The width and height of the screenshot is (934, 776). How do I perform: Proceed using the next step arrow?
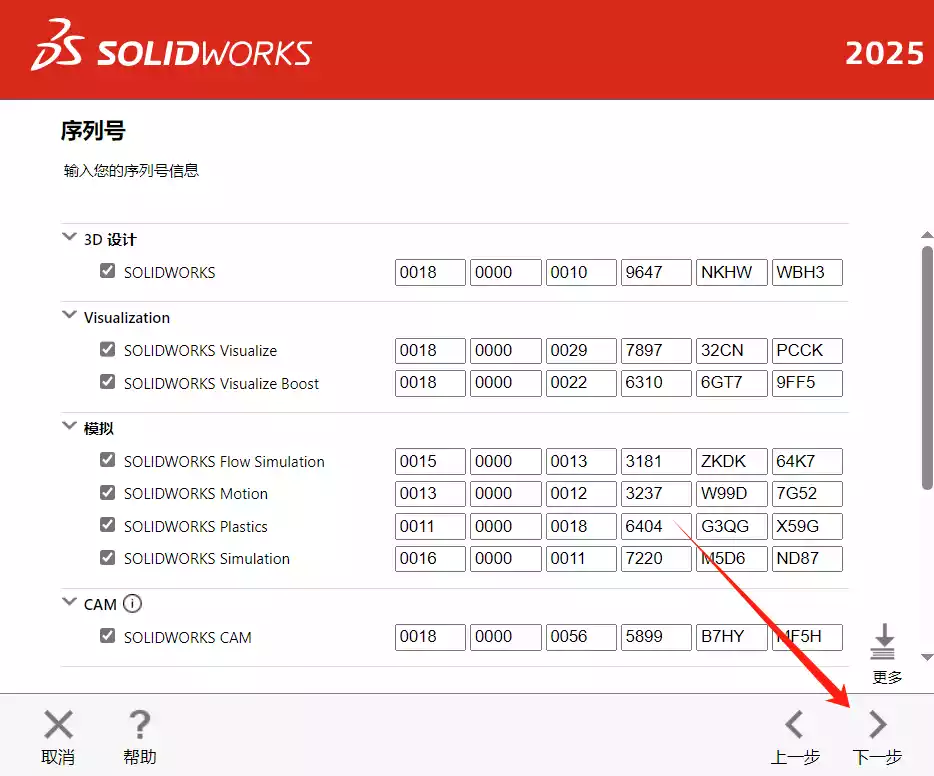point(877,724)
